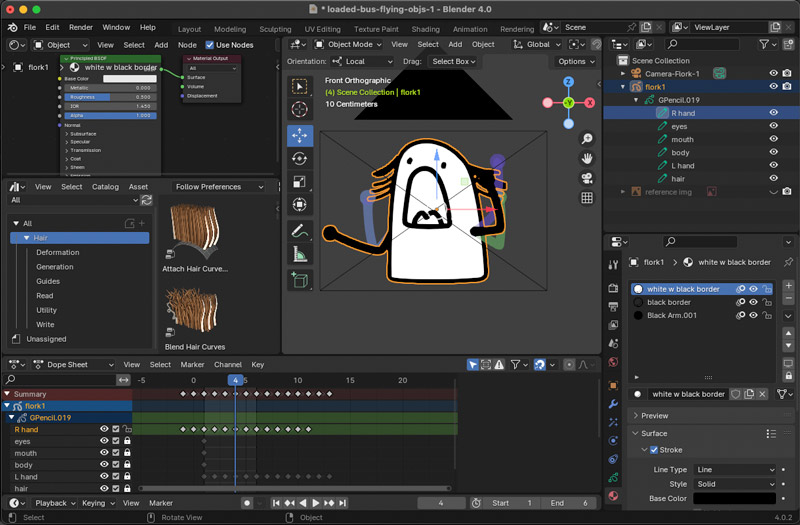Select the Measure tool
This screenshot has height=525, width=800.
click(x=299, y=255)
